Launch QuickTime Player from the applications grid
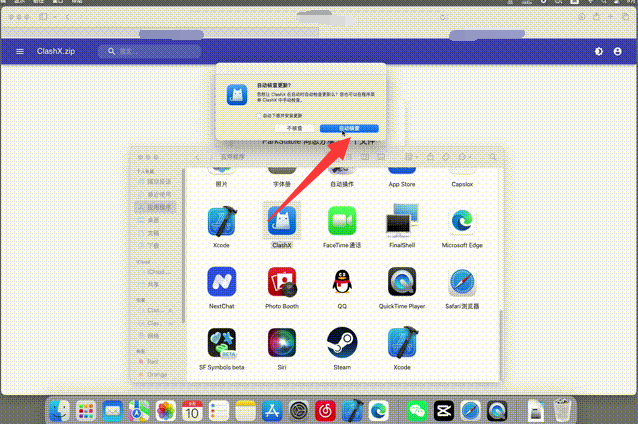The height and width of the screenshot is (424, 638). [x=402, y=281]
